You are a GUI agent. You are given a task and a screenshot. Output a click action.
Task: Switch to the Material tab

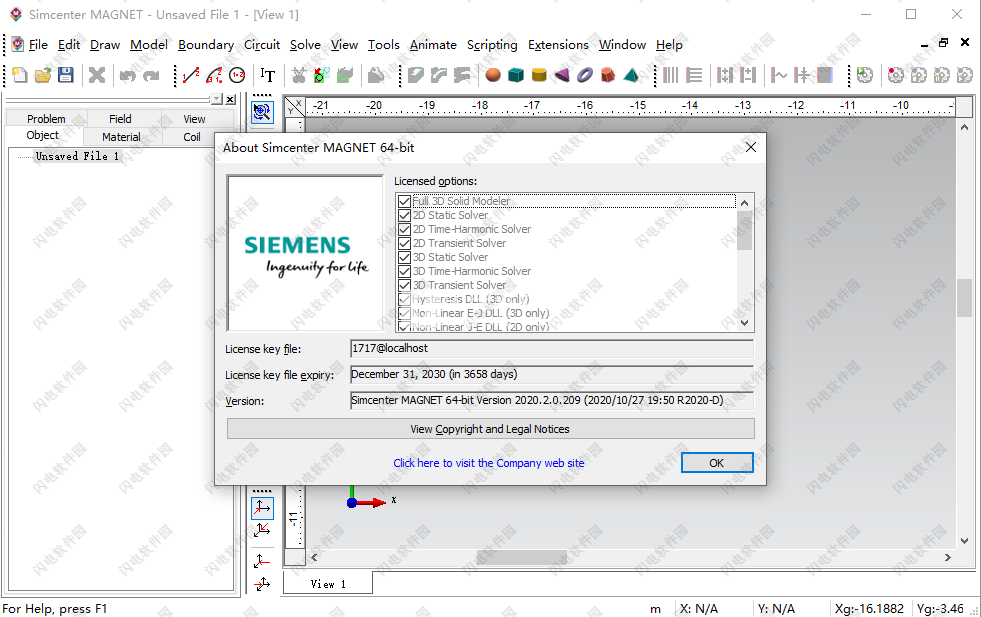(121, 136)
